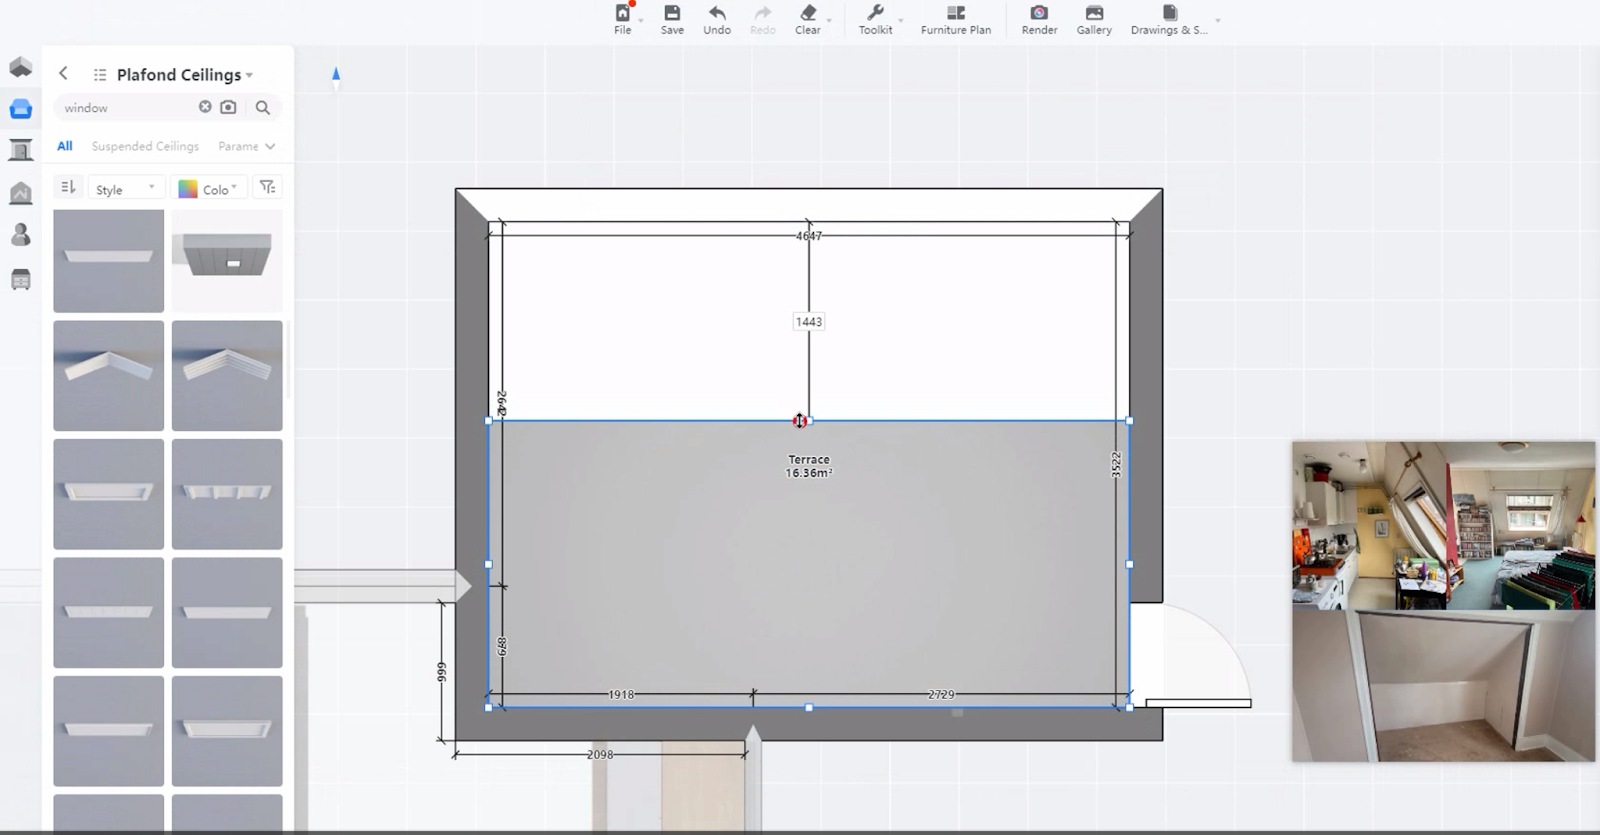
Task: Open the Color filter swatch
Action: click(208, 189)
